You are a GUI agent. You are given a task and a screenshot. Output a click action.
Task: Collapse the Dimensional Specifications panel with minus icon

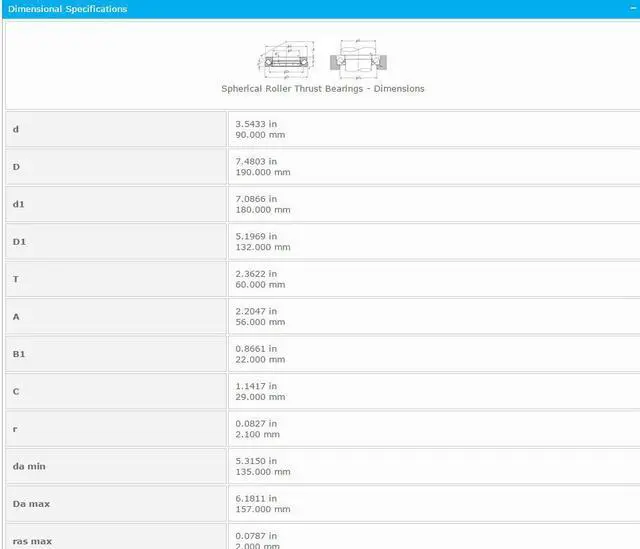633,8
